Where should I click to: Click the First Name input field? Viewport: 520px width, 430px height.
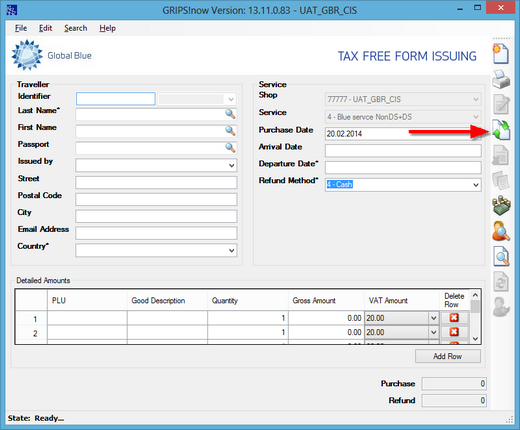click(x=156, y=131)
